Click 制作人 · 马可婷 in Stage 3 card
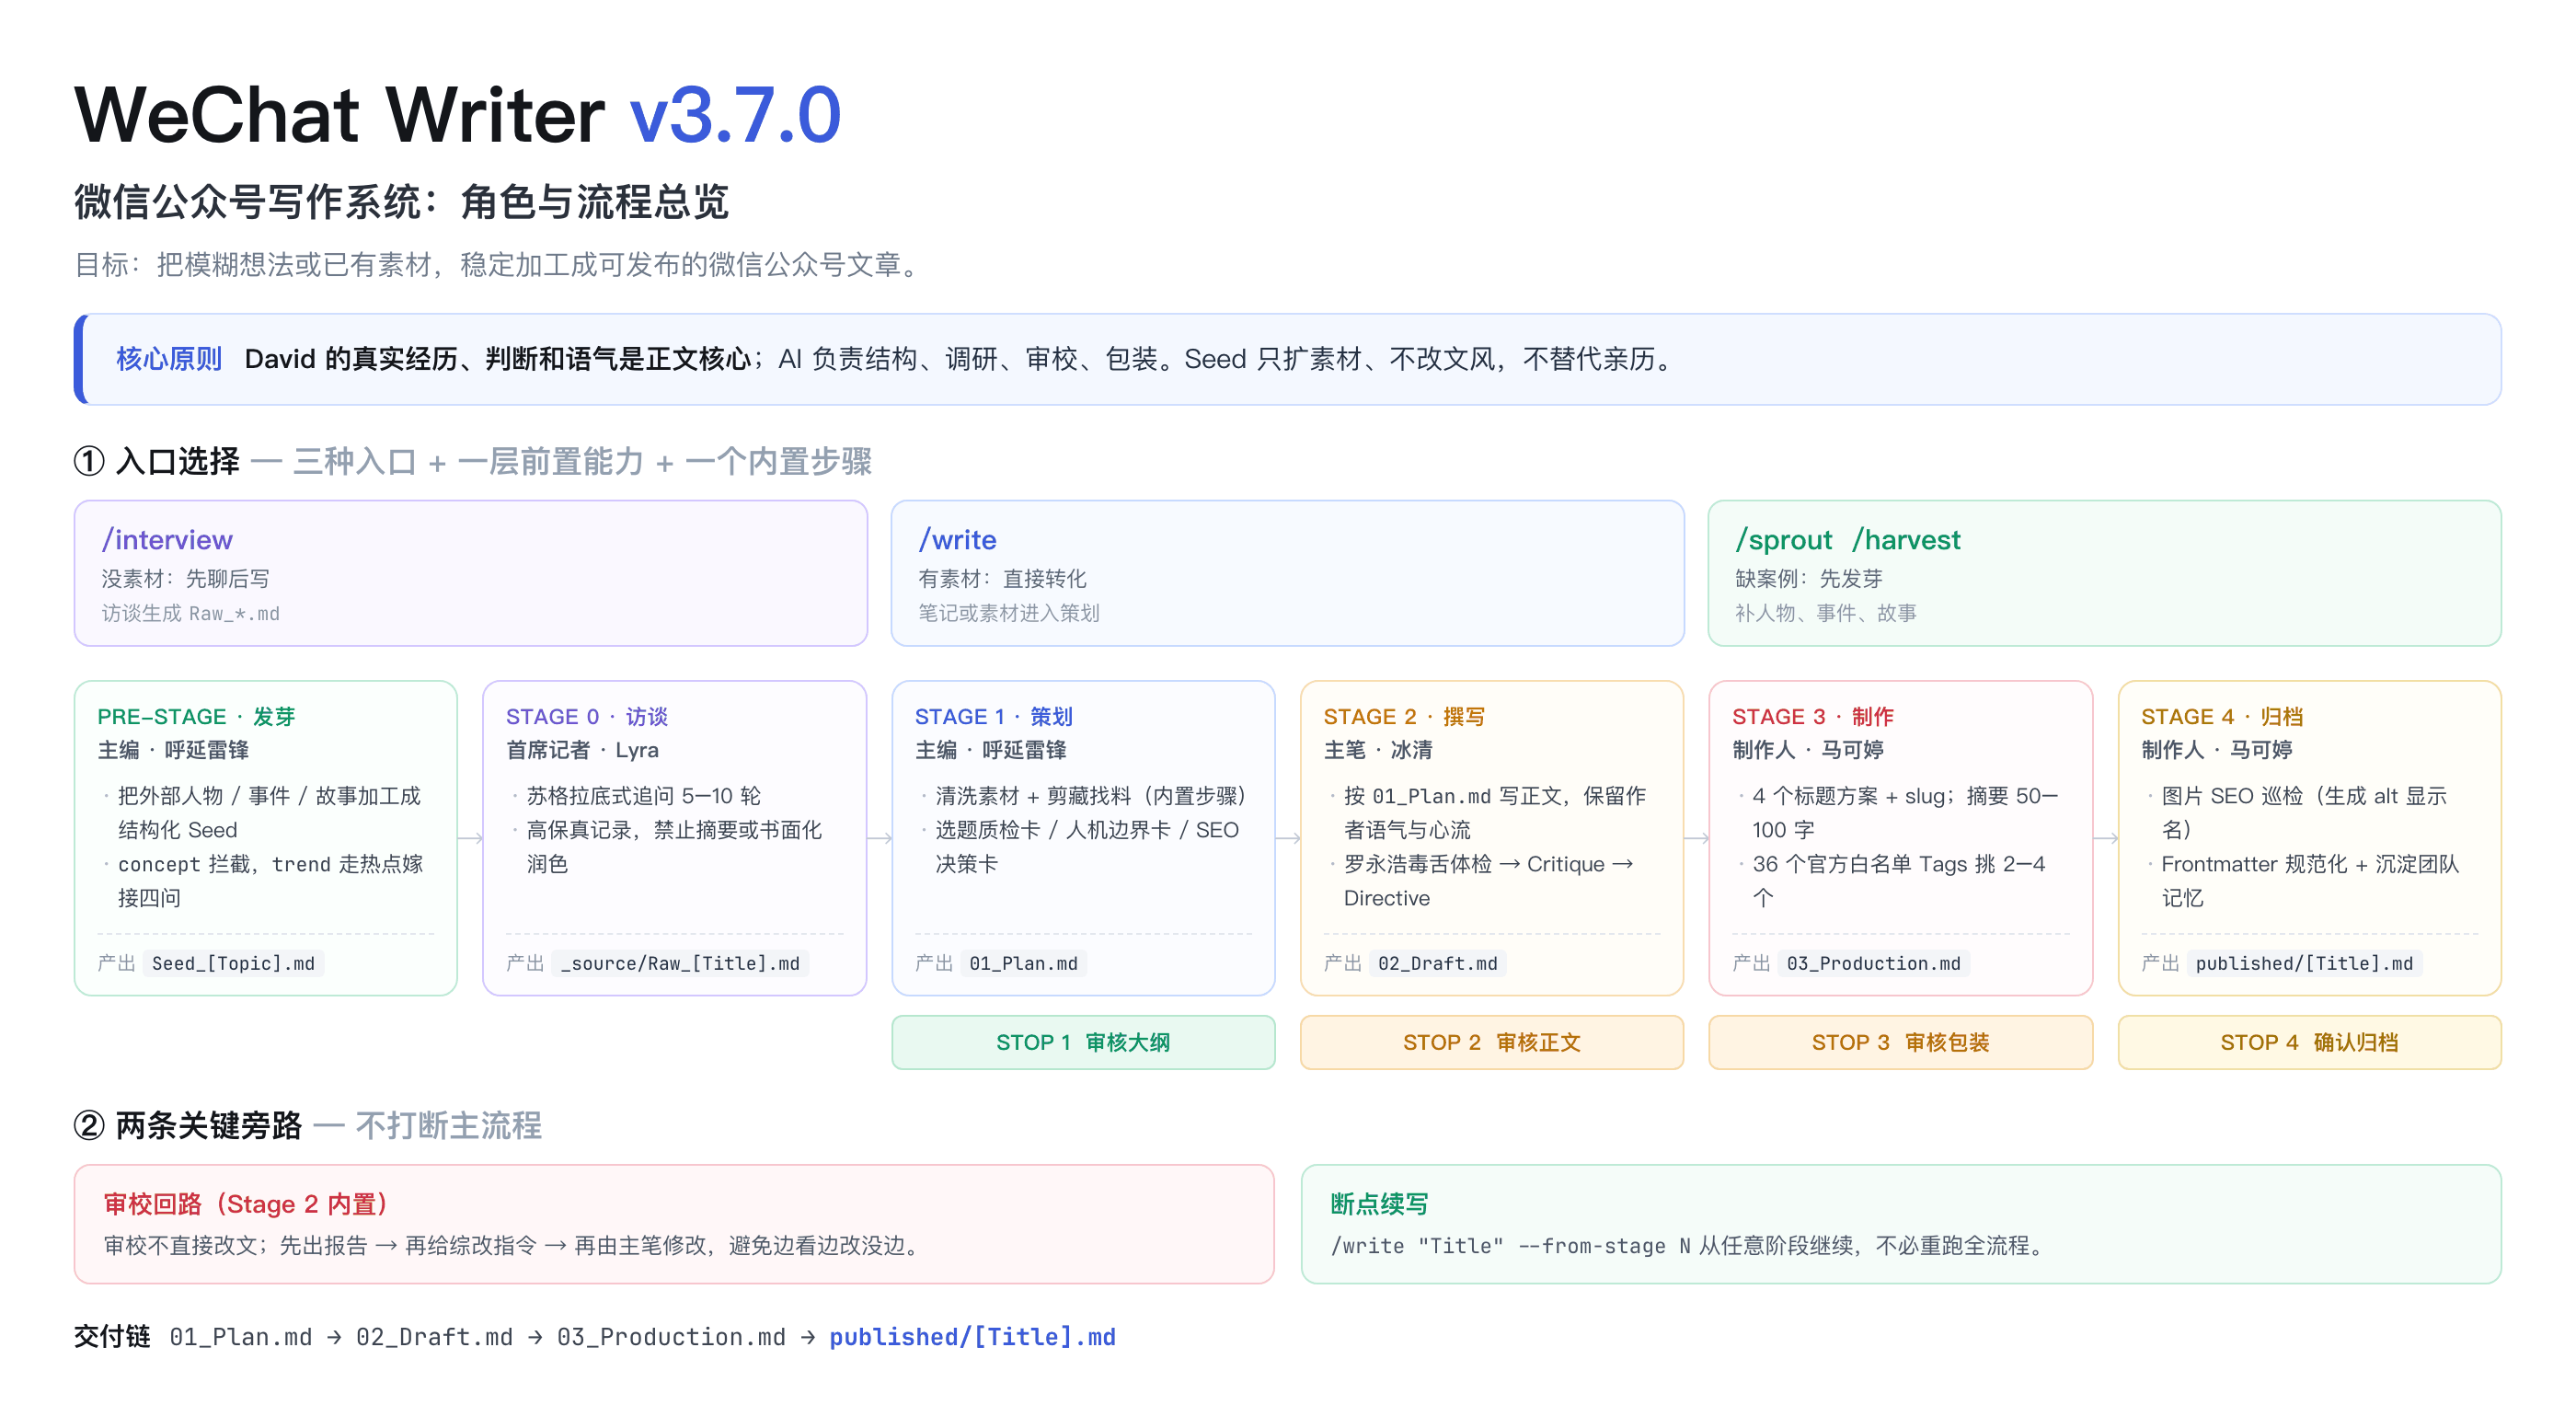2576x1405 pixels. 1807,750
